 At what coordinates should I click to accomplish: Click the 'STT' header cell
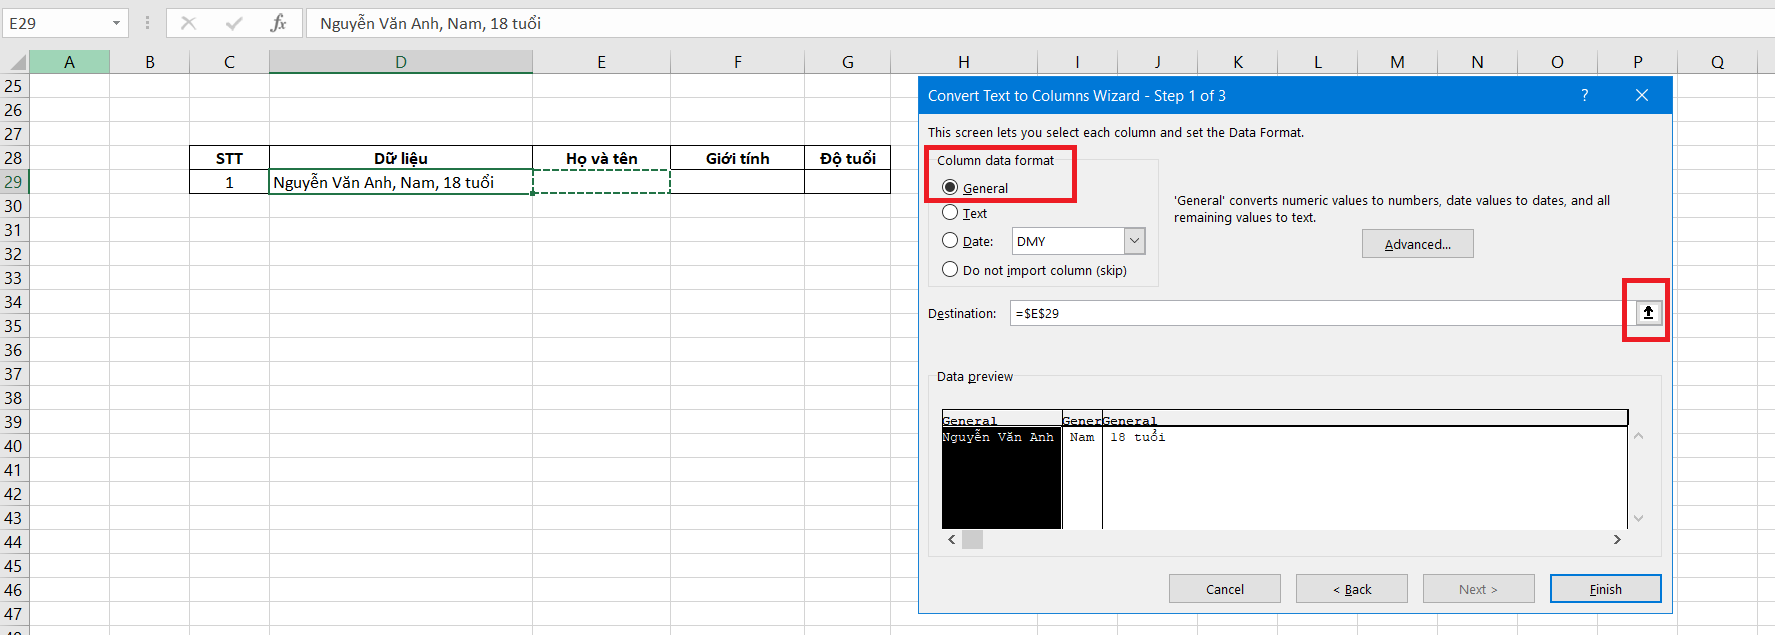(x=229, y=158)
